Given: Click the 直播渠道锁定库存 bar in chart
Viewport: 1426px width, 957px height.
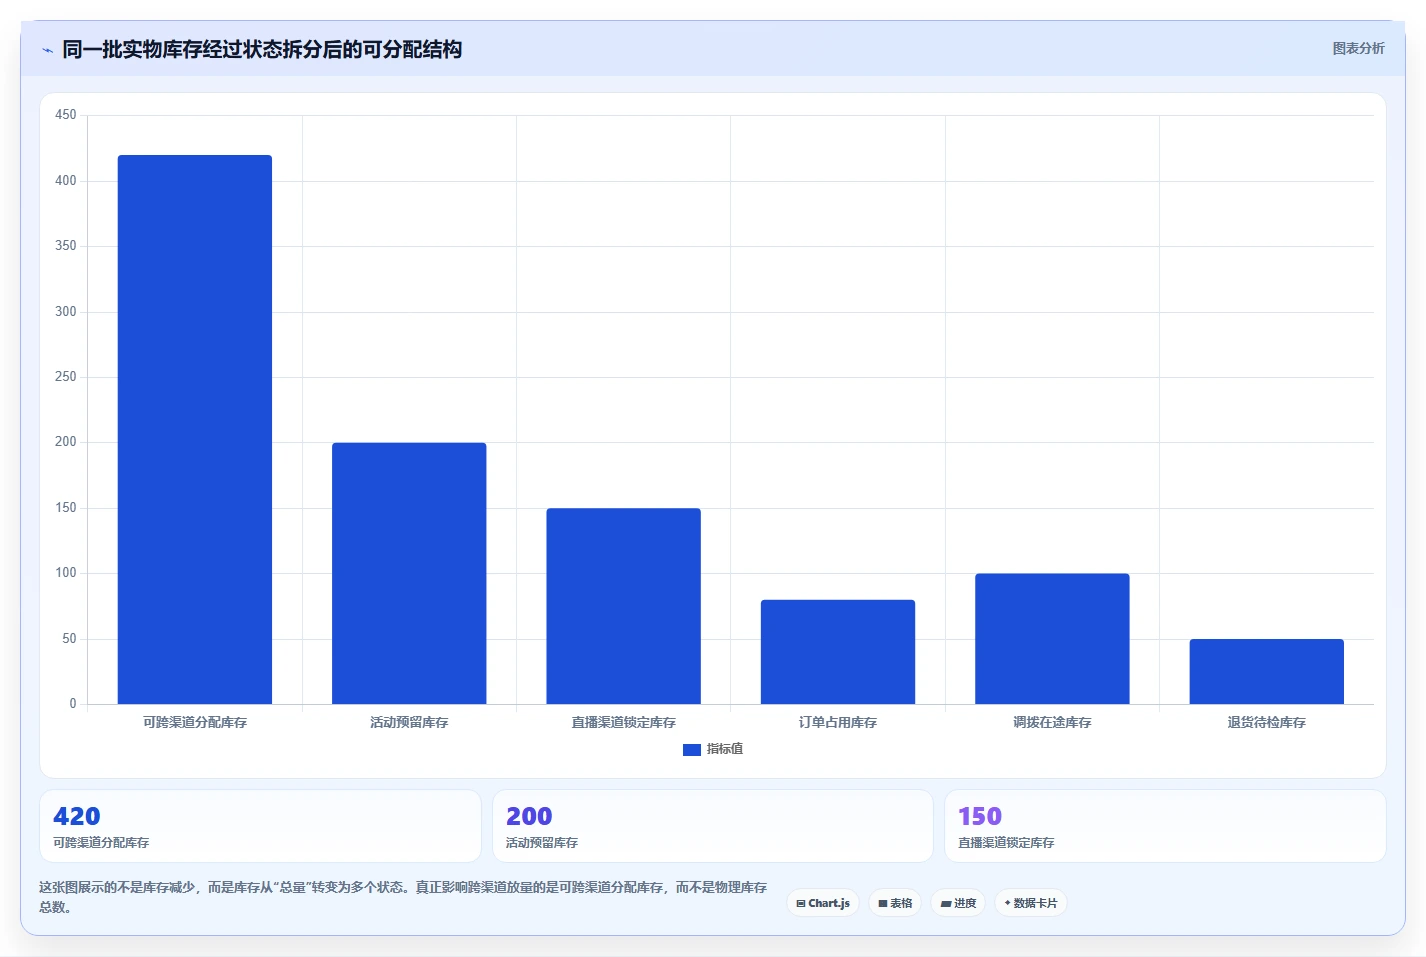Looking at the screenshot, I should [623, 606].
